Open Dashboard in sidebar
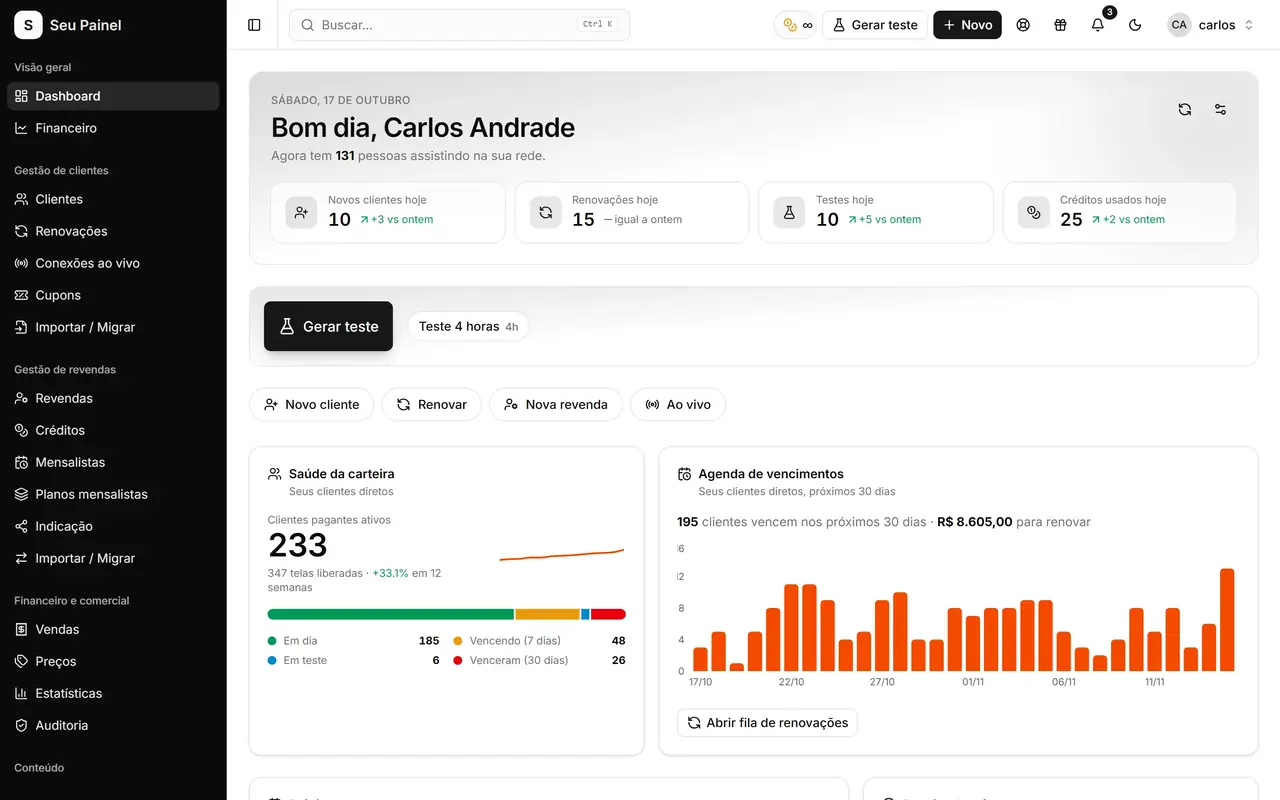This screenshot has width=1280, height=800. pos(113,96)
